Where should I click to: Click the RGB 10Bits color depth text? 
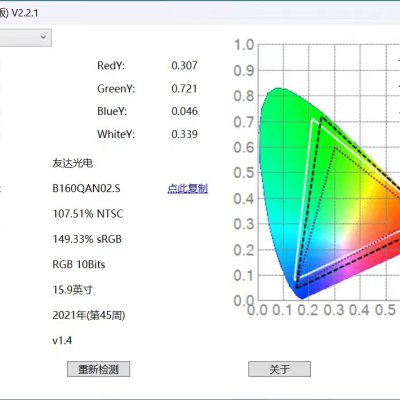[x=79, y=264]
